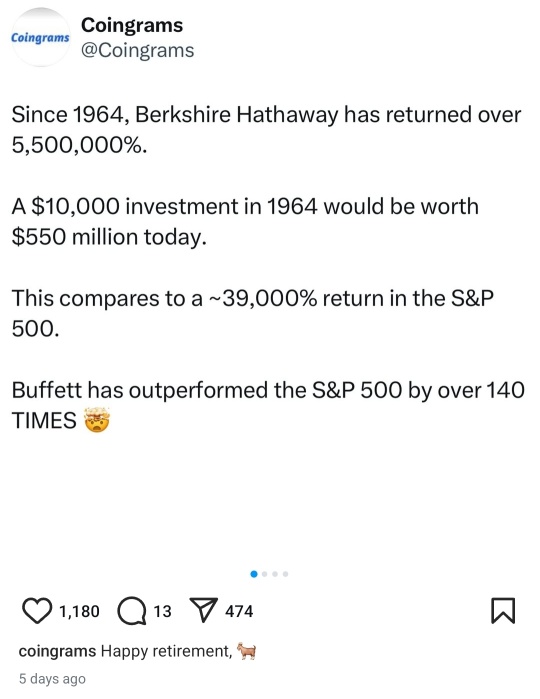View the 474 shares count
Image resolution: width=540 pixels, height=699 pixels.
tap(239, 611)
